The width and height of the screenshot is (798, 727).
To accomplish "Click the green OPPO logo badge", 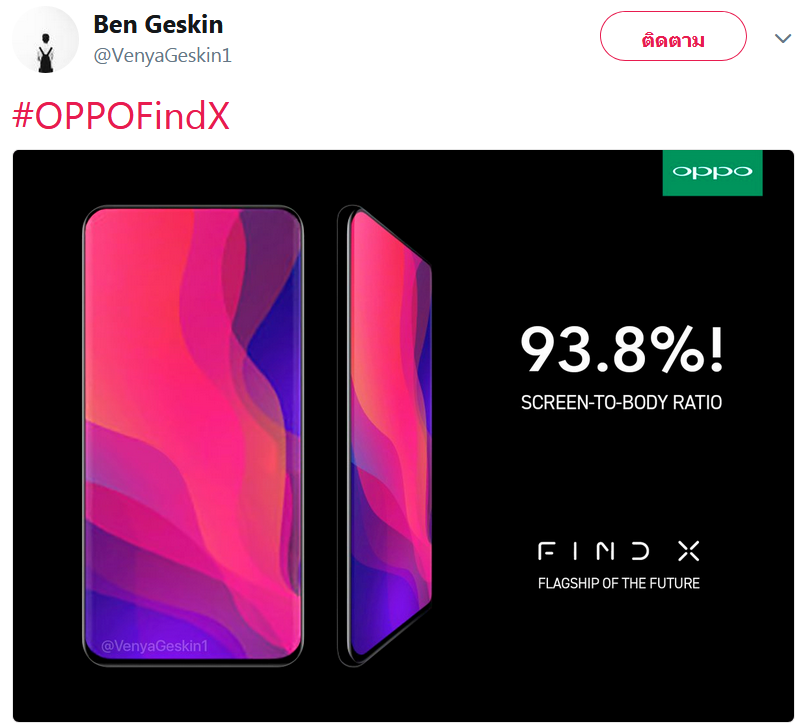I will (712, 173).
